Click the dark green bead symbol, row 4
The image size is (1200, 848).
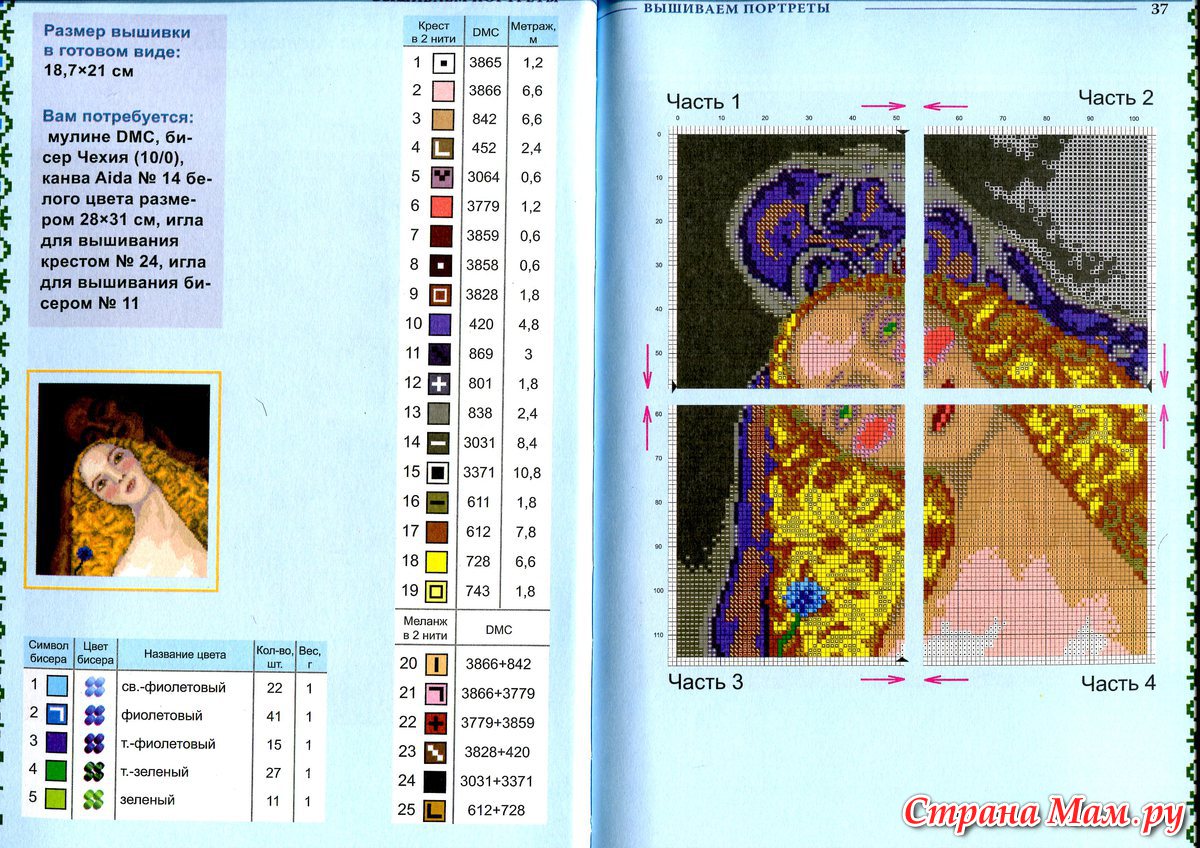[58, 770]
